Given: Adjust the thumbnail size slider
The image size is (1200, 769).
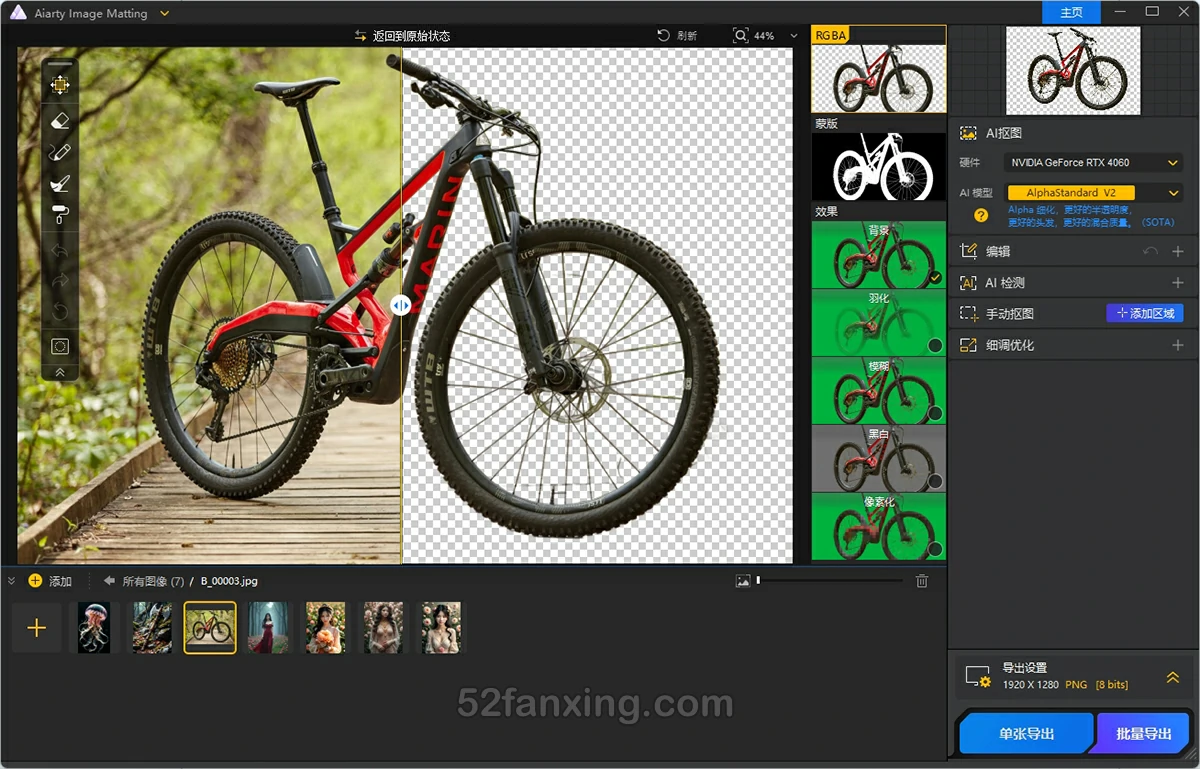Looking at the screenshot, I should coord(830,580).
